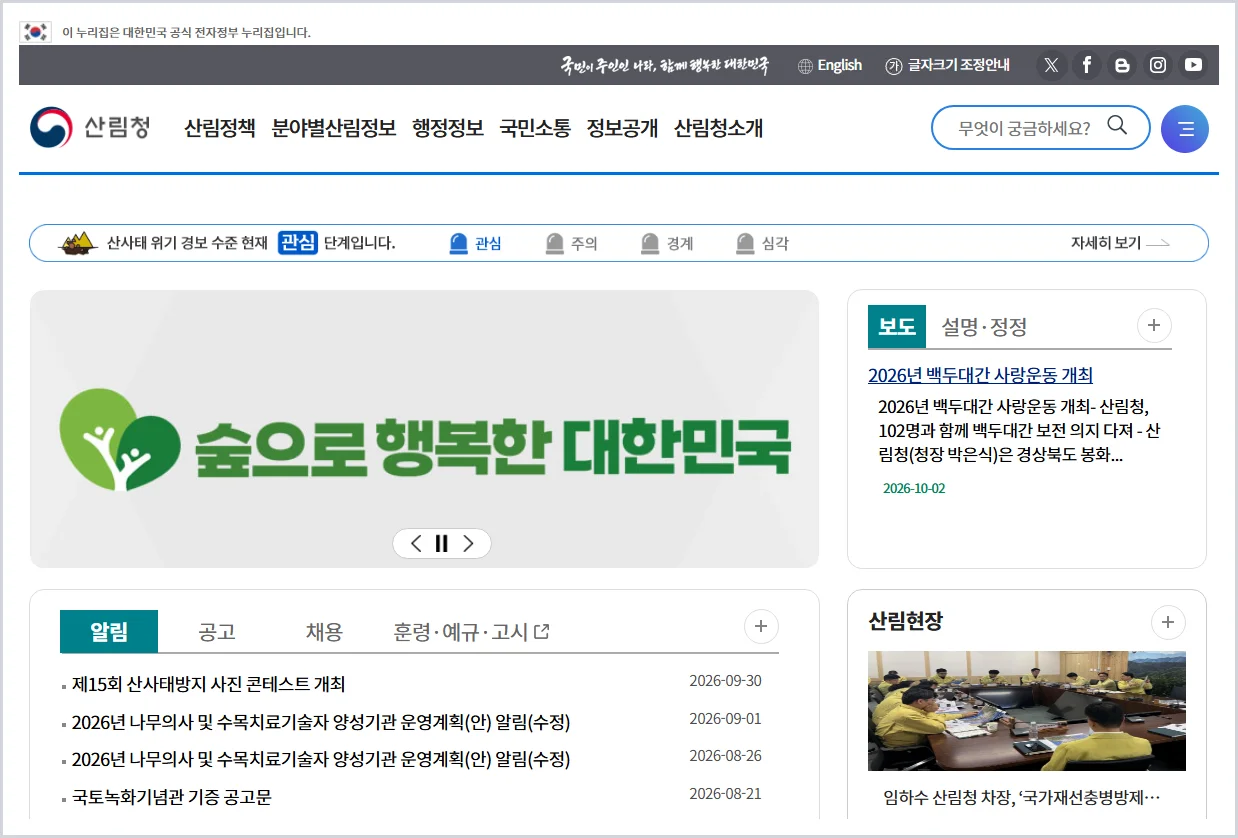Screen dimensions: 1238x838
Task: Switch to the 채용 tab
Action: 325,631
